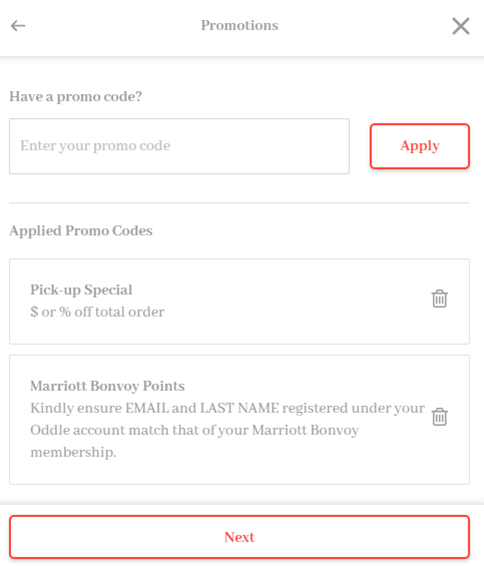Go back using the left arrow icon

pos(18,26)
